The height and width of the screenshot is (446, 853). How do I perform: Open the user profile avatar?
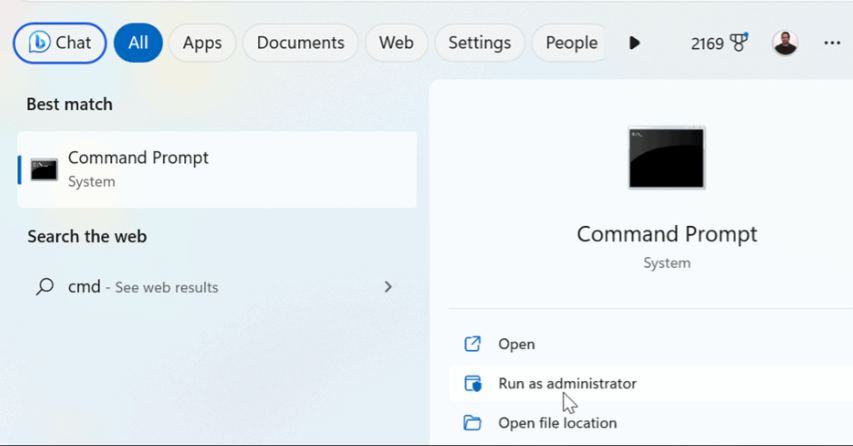tap(785, 42)
